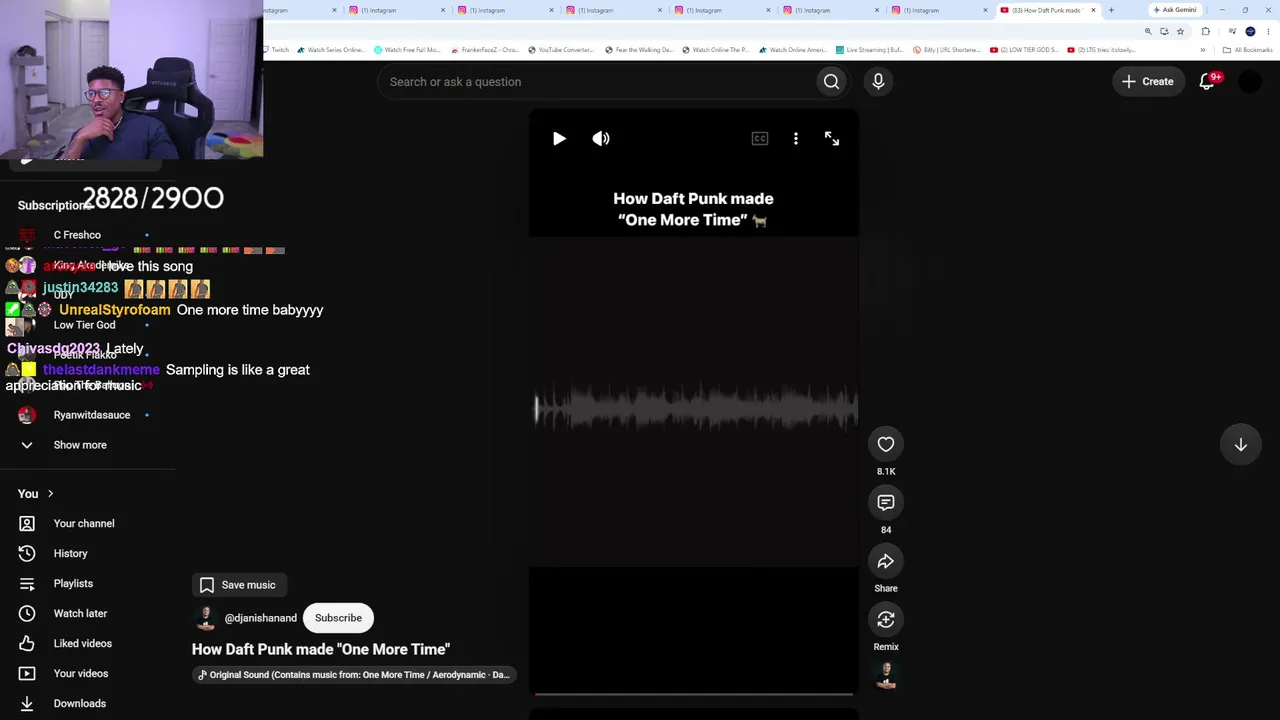The height and width of the screenshot is (720, 1280).
Task: Enter fullscreen on the short player
Action: click(x=832, y=139)
